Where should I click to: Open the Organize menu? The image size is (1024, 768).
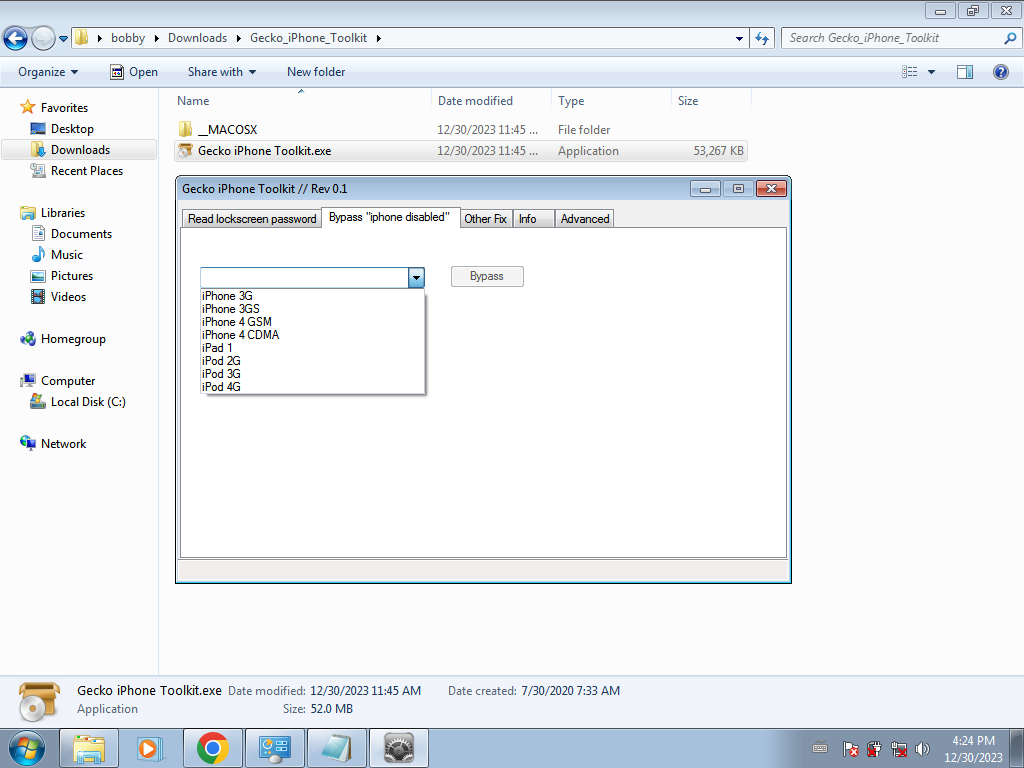[48, 72]
